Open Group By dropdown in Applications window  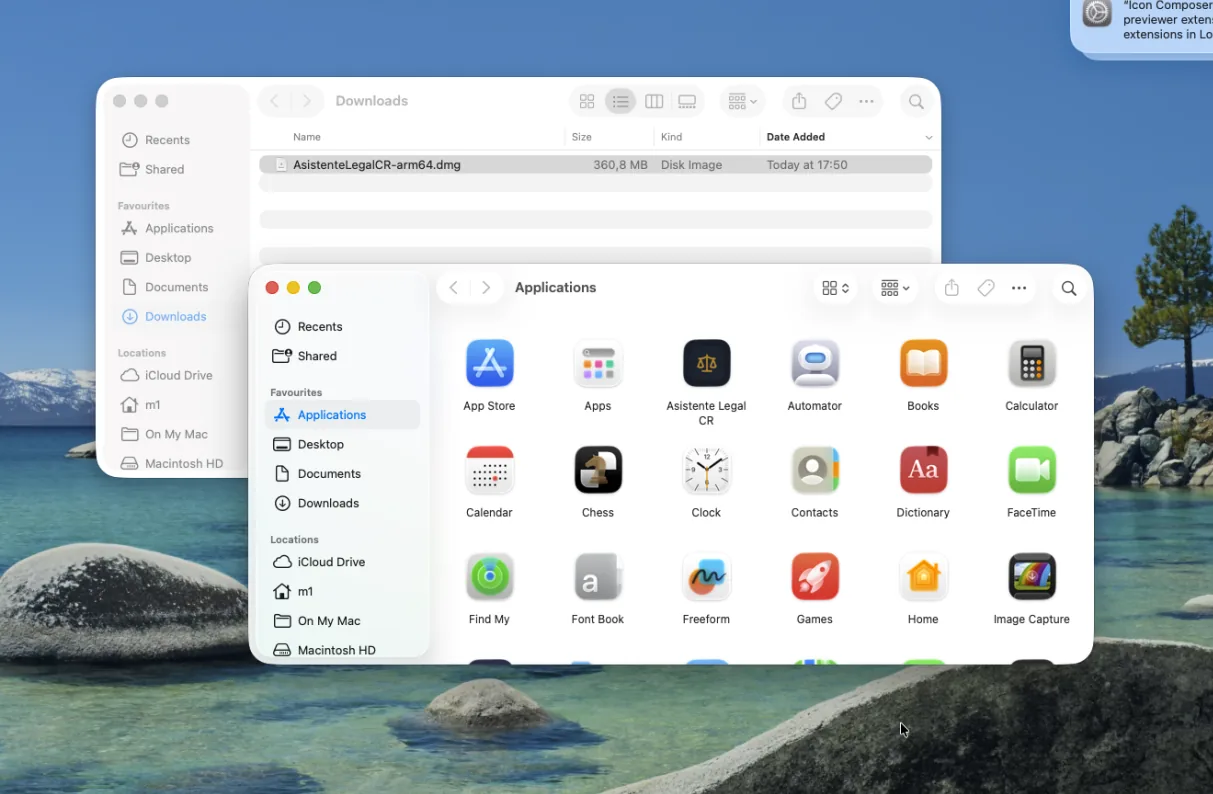pos(895,288)
